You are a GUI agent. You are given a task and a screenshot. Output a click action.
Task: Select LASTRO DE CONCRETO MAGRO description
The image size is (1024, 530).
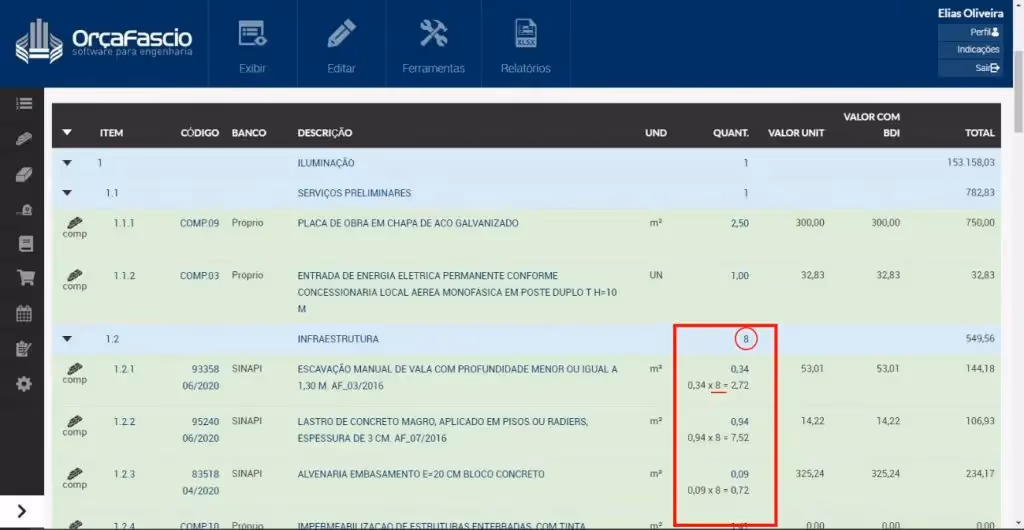443,430
